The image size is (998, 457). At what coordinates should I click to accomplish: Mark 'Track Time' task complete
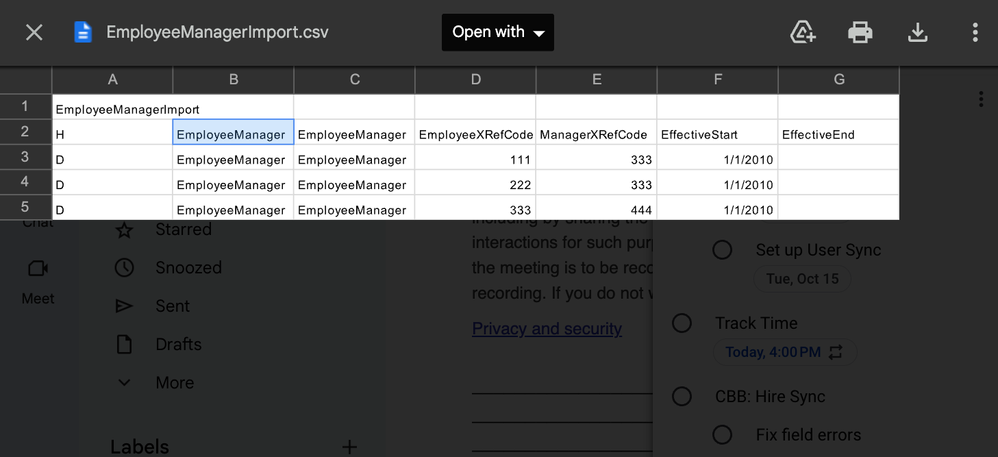681,323
